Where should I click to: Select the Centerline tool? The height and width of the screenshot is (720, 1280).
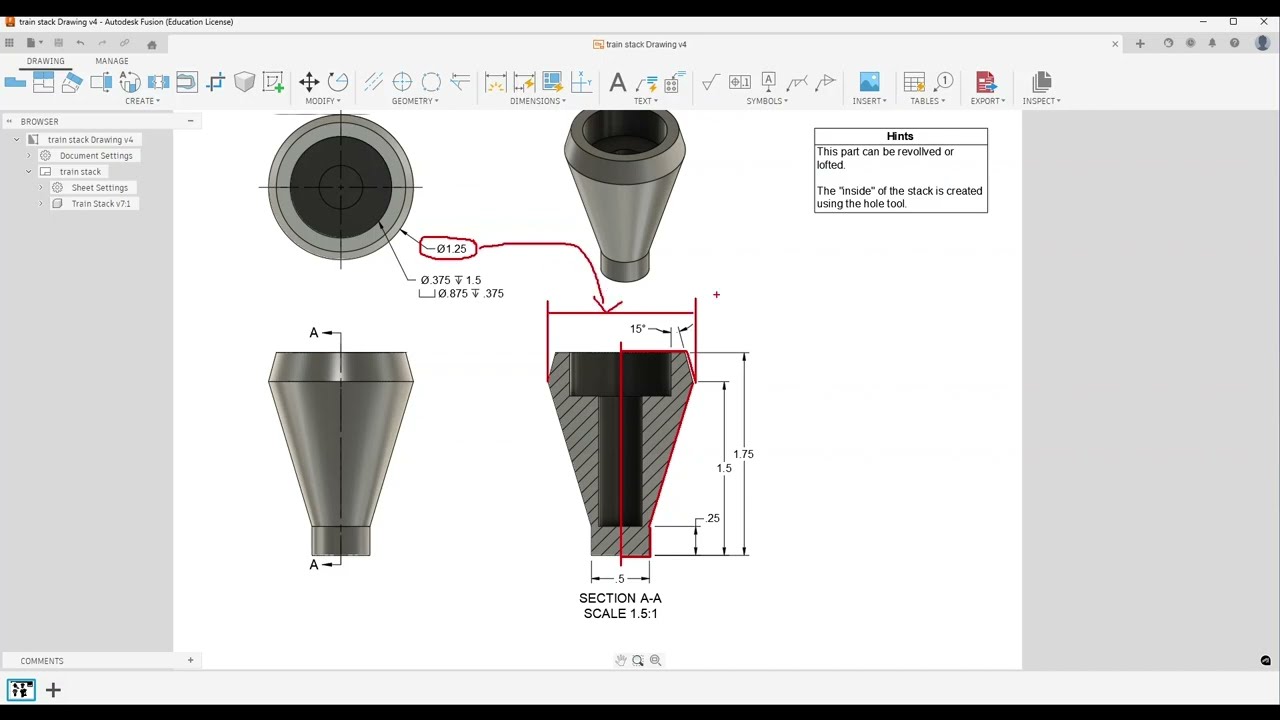373,82
